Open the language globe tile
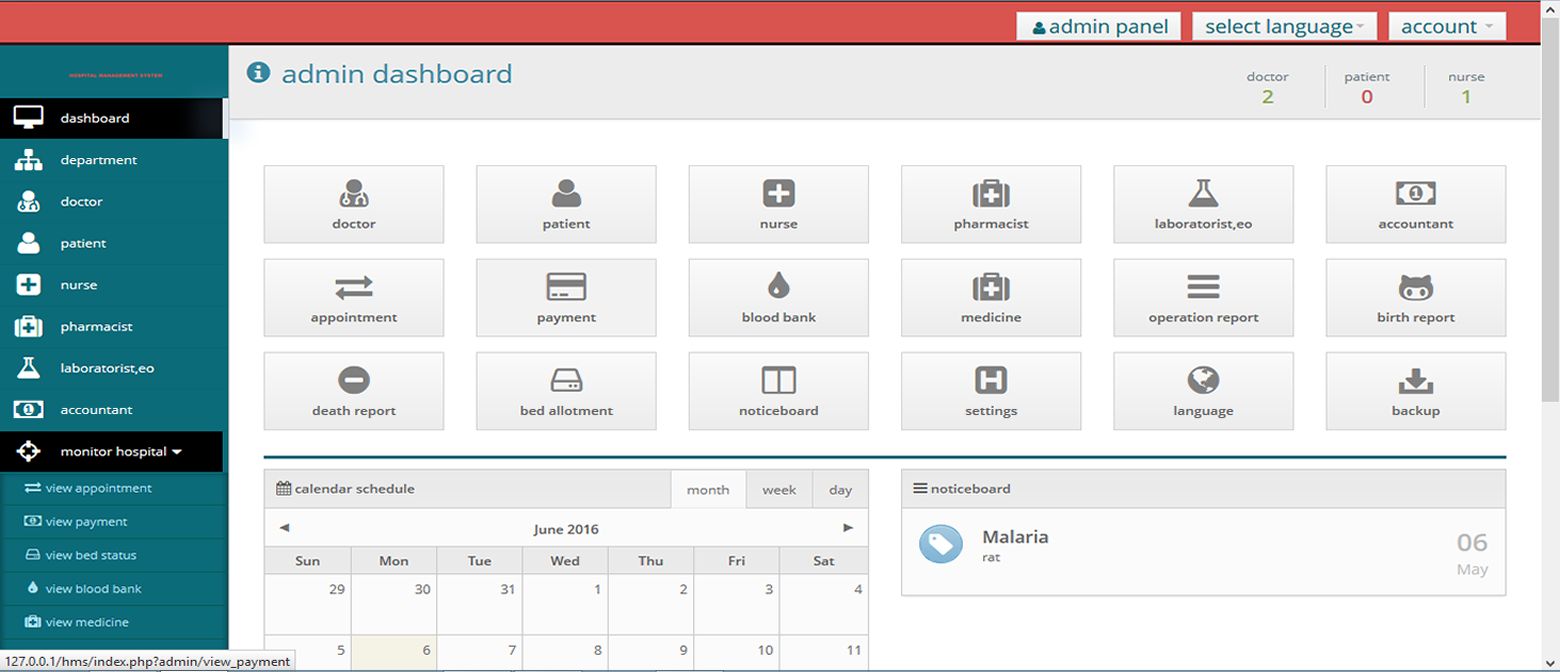The width and height of the screenshot is (1560, 672). [x=1203, y=390]
